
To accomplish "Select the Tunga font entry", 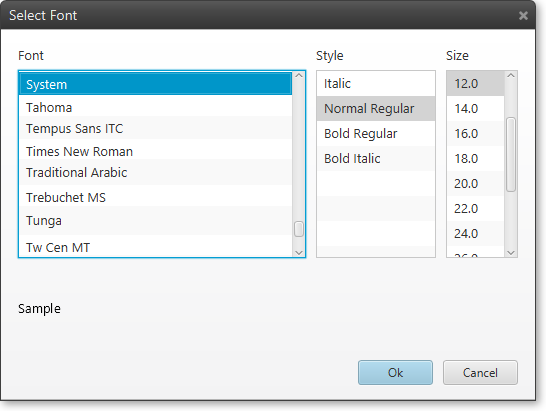I will pos(156,221).
